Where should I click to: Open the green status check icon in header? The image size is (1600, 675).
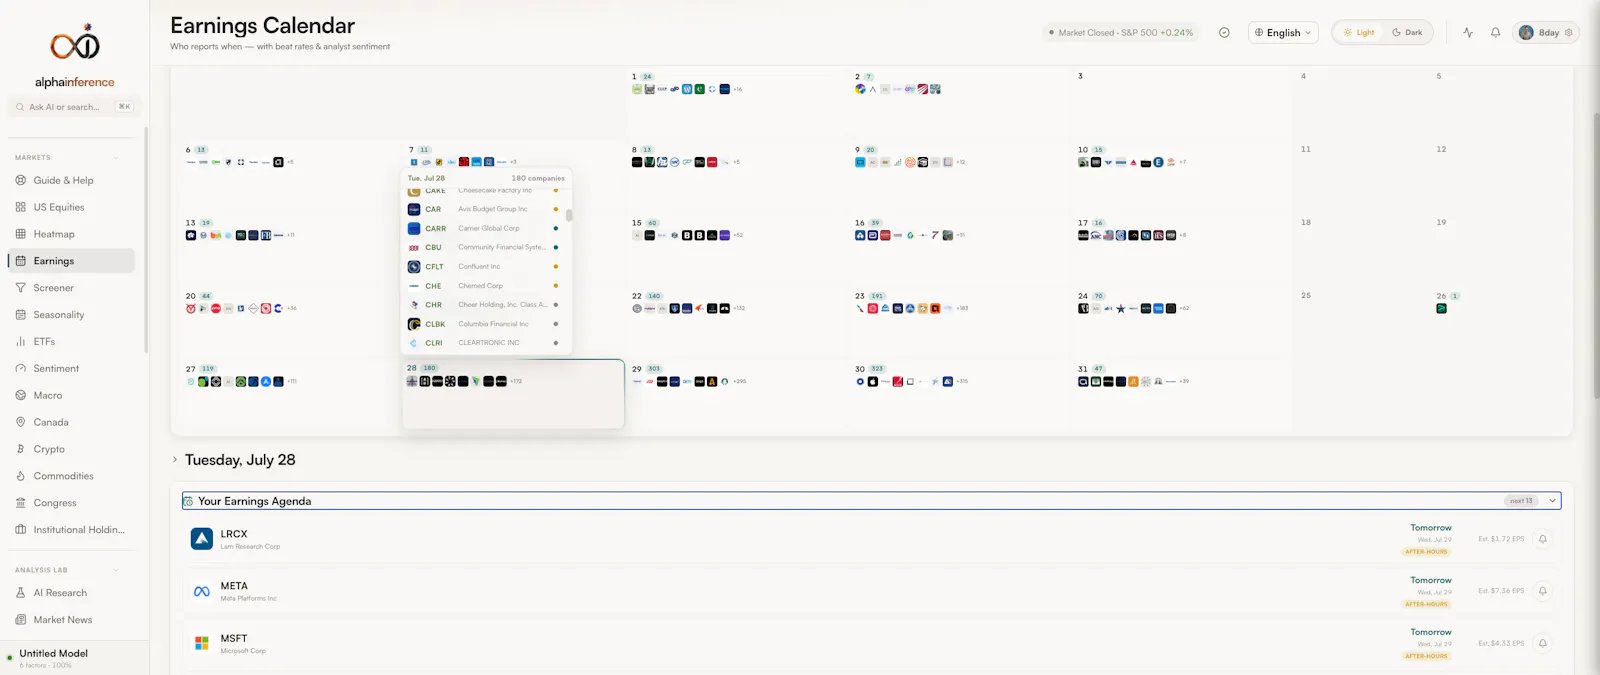pos(1224,32)
